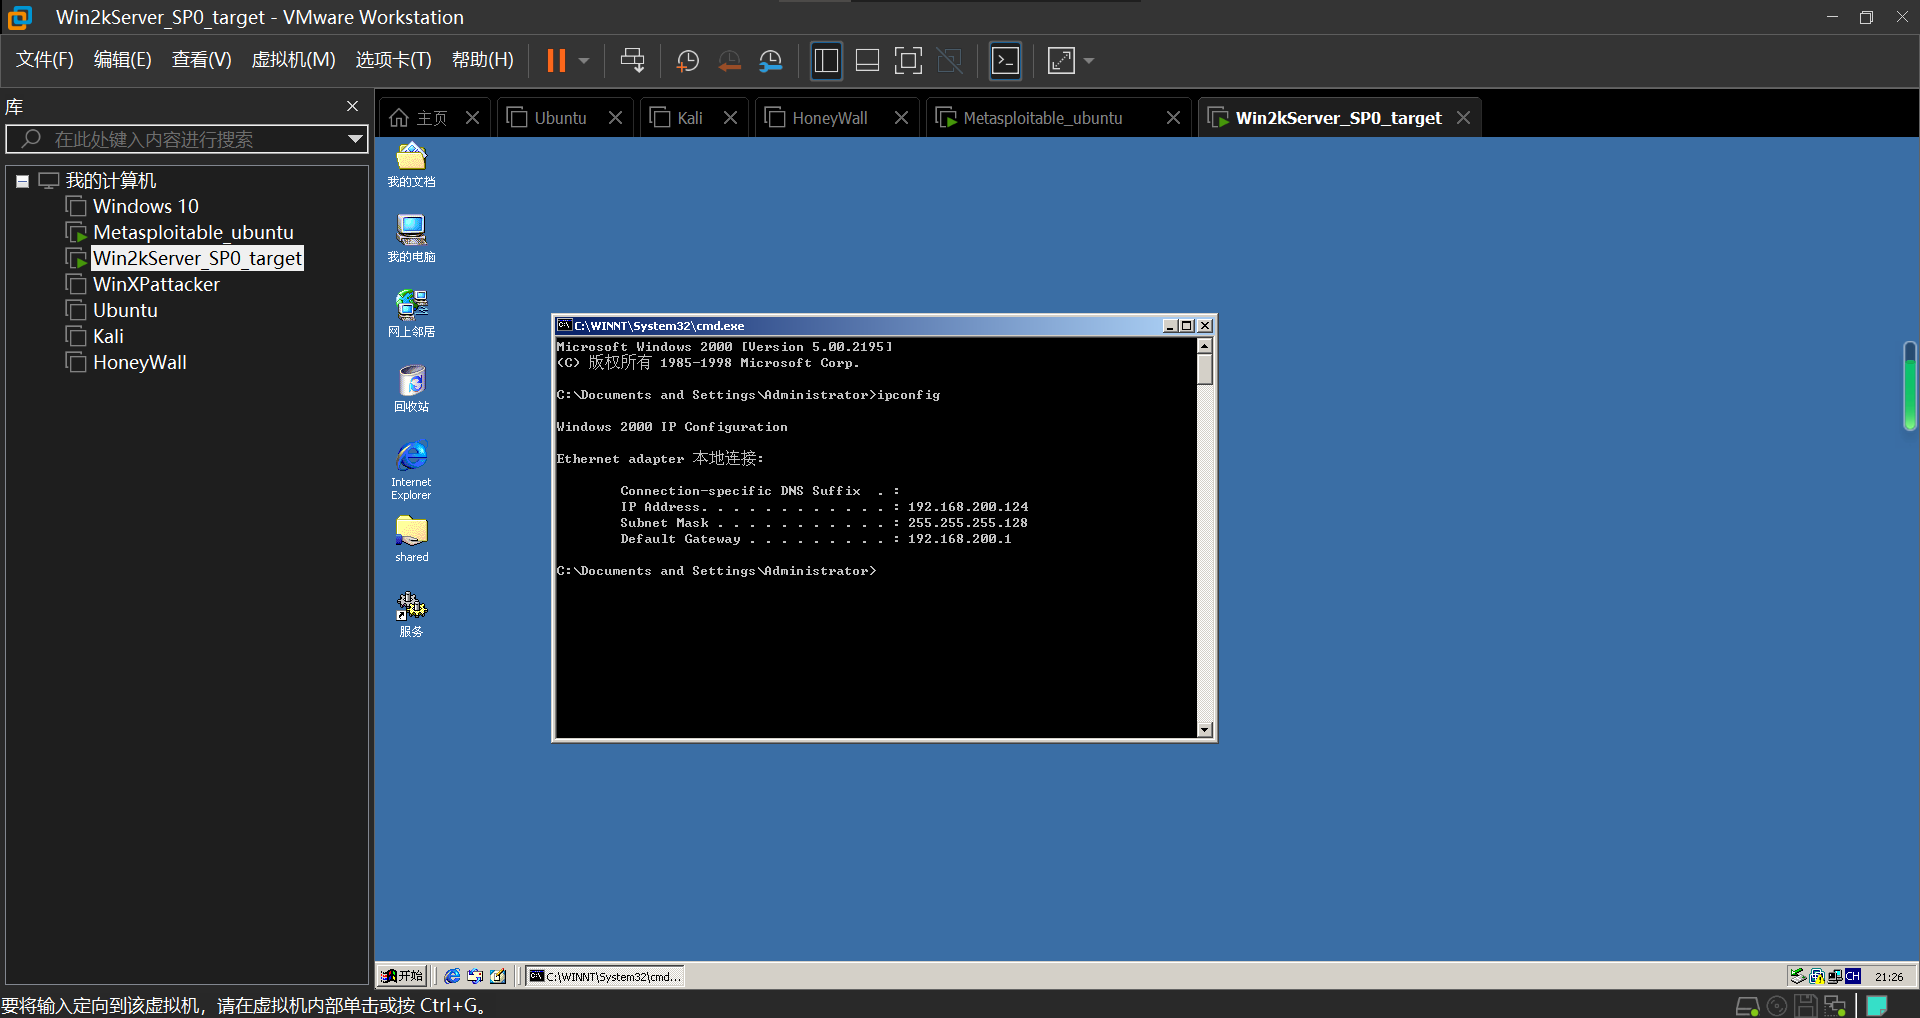The width and height of the screenshot is (1920, 1018).
Task: Collapse the 我的计算机 tree node
Action: click(22, 181)
